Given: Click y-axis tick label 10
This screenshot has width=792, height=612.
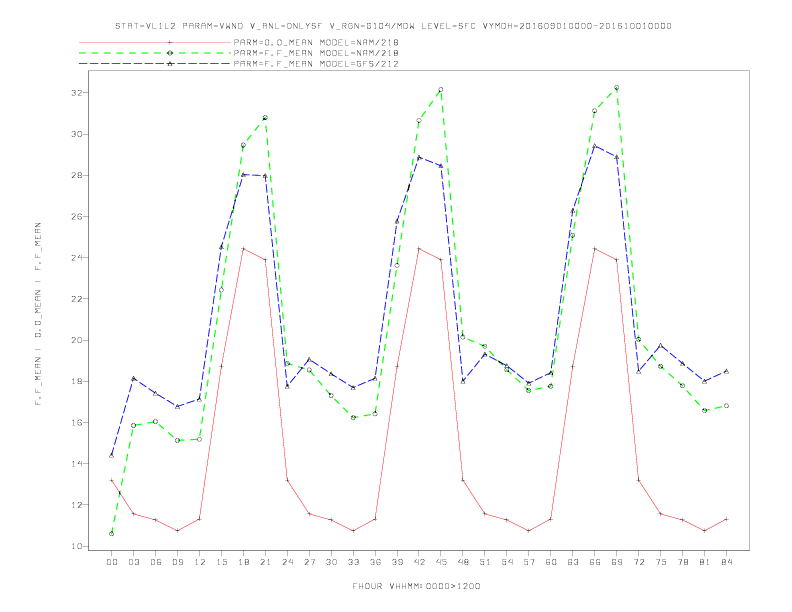Looking at the screenshot, I should coord(77,546).
